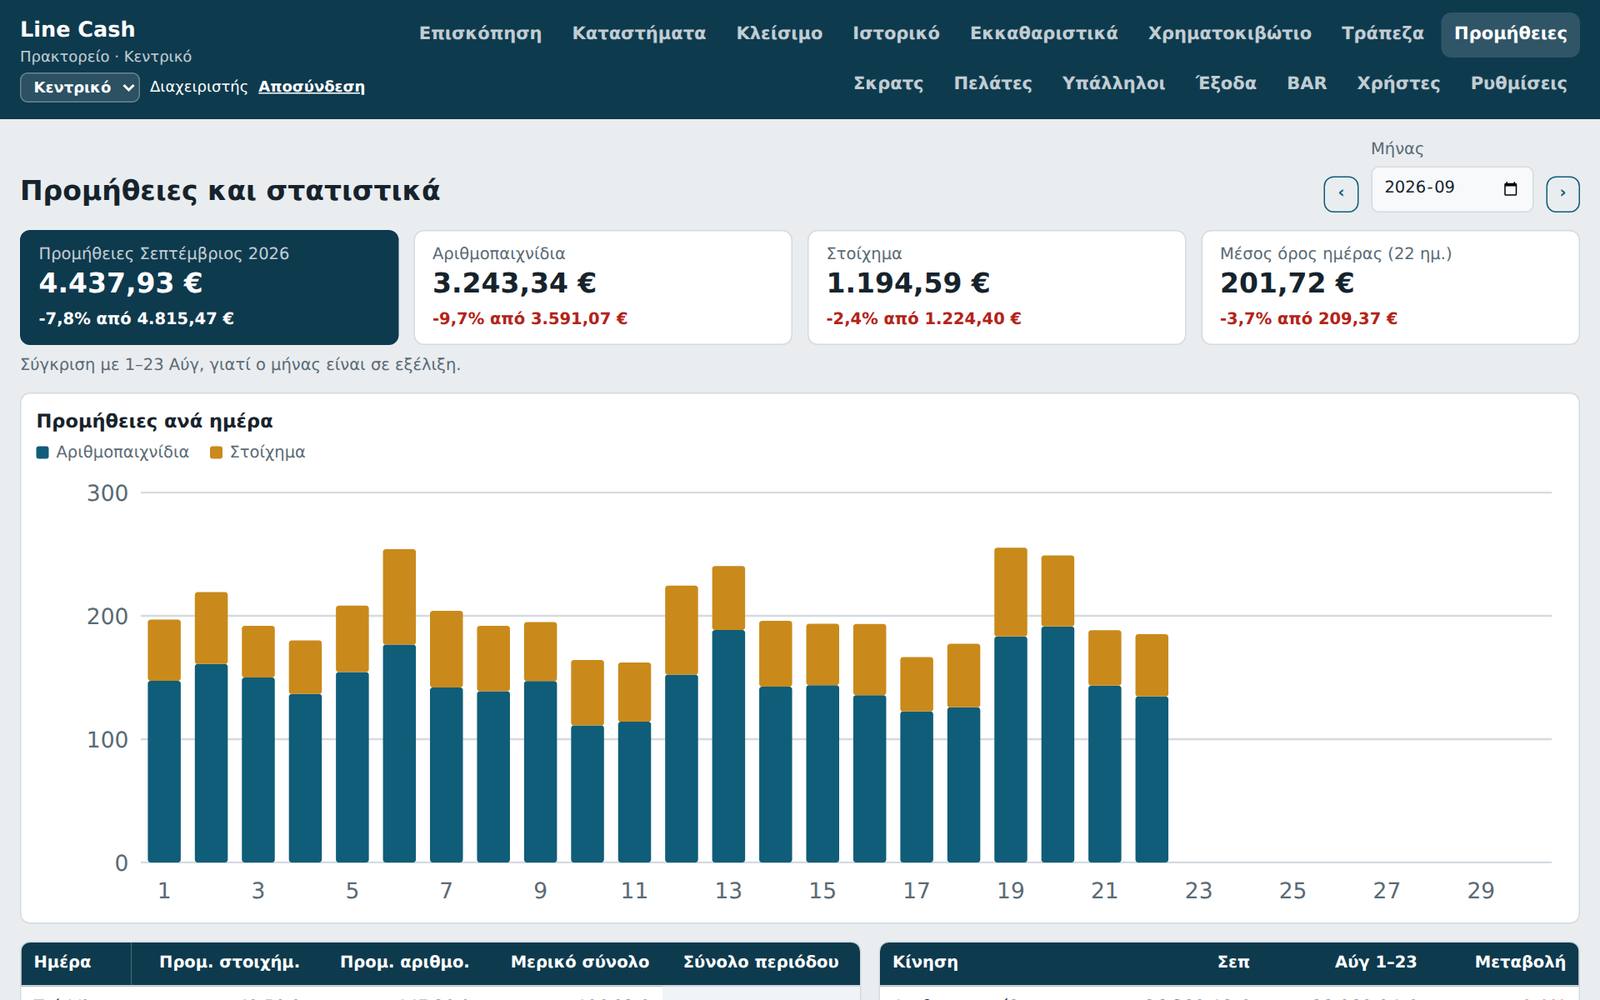
Task: Open Υπάλληλοι page
Action: pyautogui.click(x=1113, y=83)
